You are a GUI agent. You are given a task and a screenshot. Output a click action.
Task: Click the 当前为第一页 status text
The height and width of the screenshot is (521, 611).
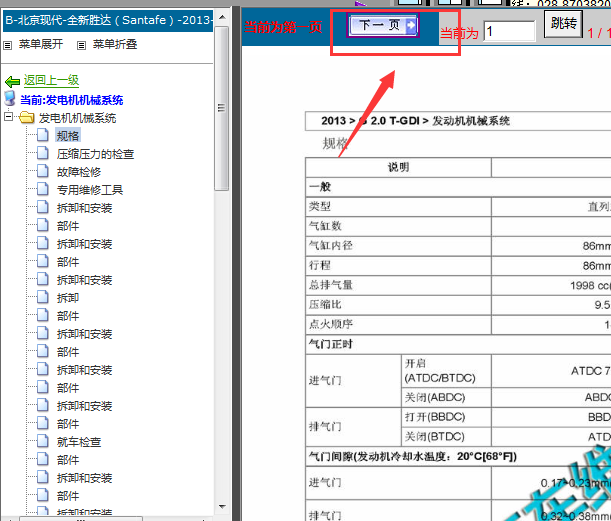pyautogui.click(x=283, y=27)
